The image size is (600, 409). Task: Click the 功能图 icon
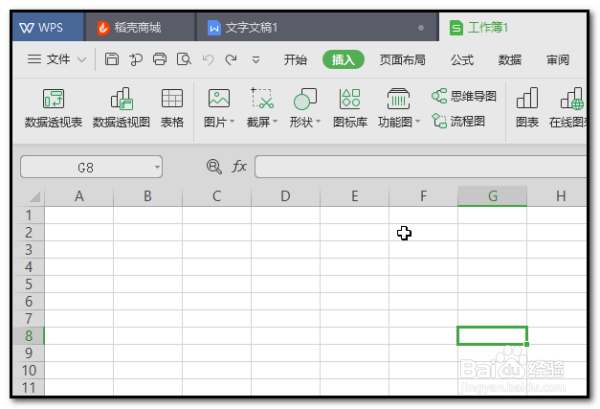398,99
